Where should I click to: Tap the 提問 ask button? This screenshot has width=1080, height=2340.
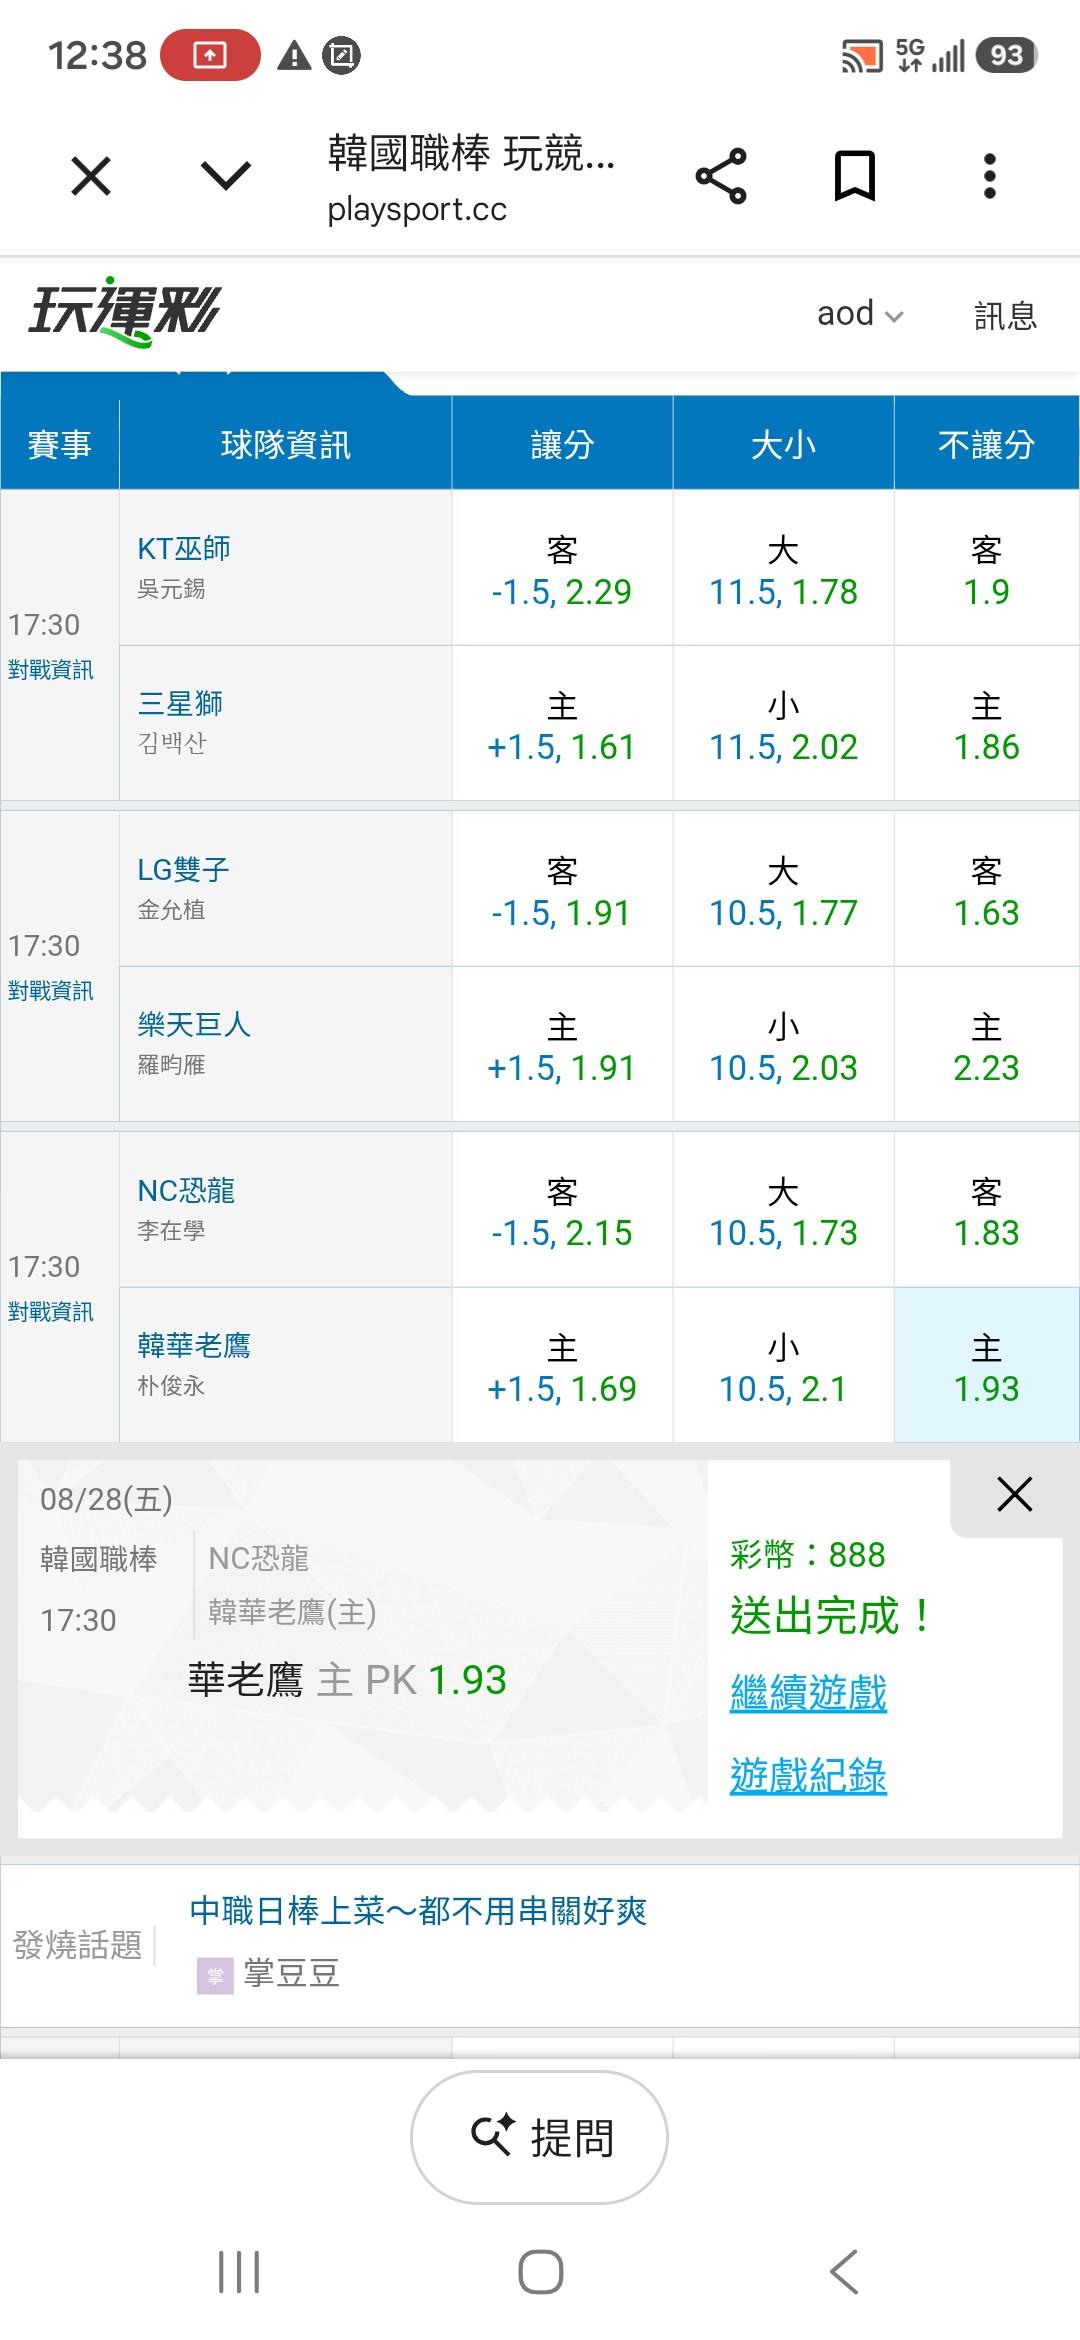point(539,2137)
